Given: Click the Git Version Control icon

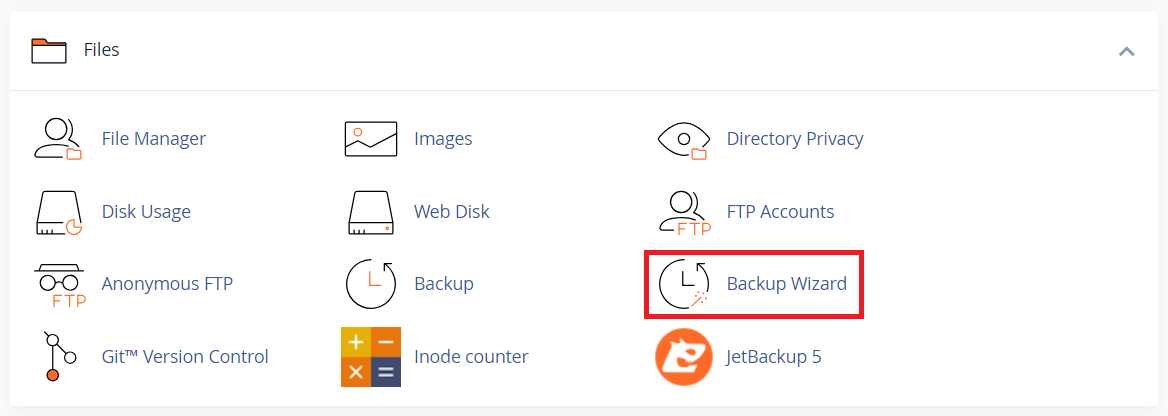Looking at the screenshot, I should 53,356.
